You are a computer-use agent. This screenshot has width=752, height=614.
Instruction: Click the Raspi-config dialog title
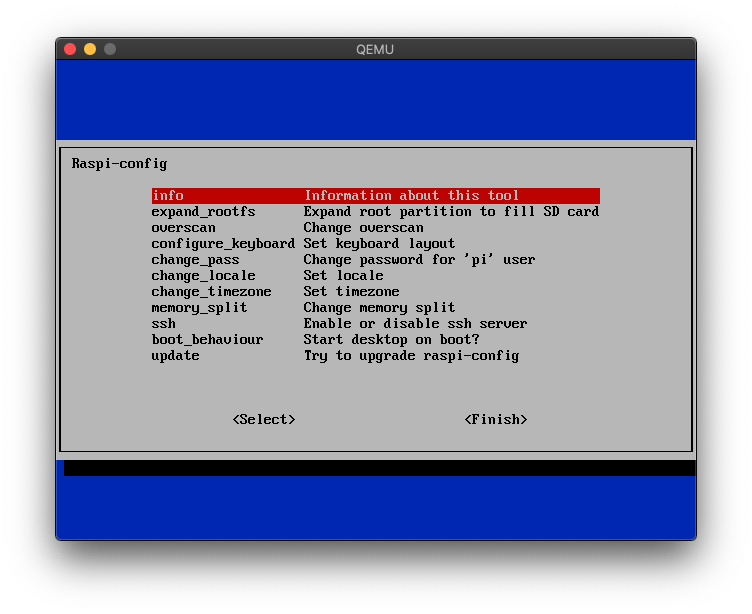tap(119, 164)
